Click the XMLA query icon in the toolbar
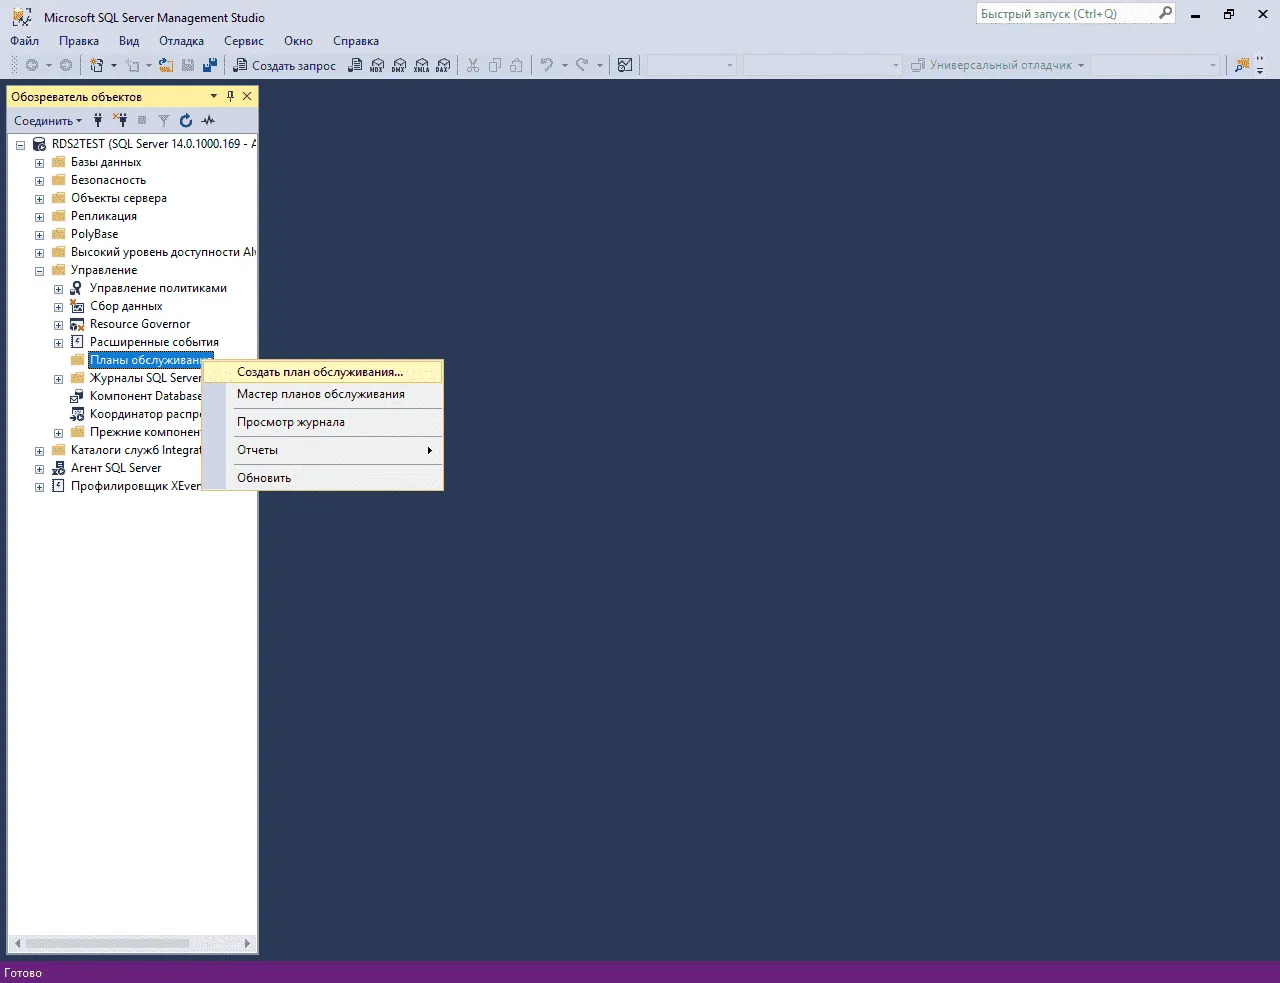Image resolution: width=1280 pixels, height=983 pixels. [421, 65]
